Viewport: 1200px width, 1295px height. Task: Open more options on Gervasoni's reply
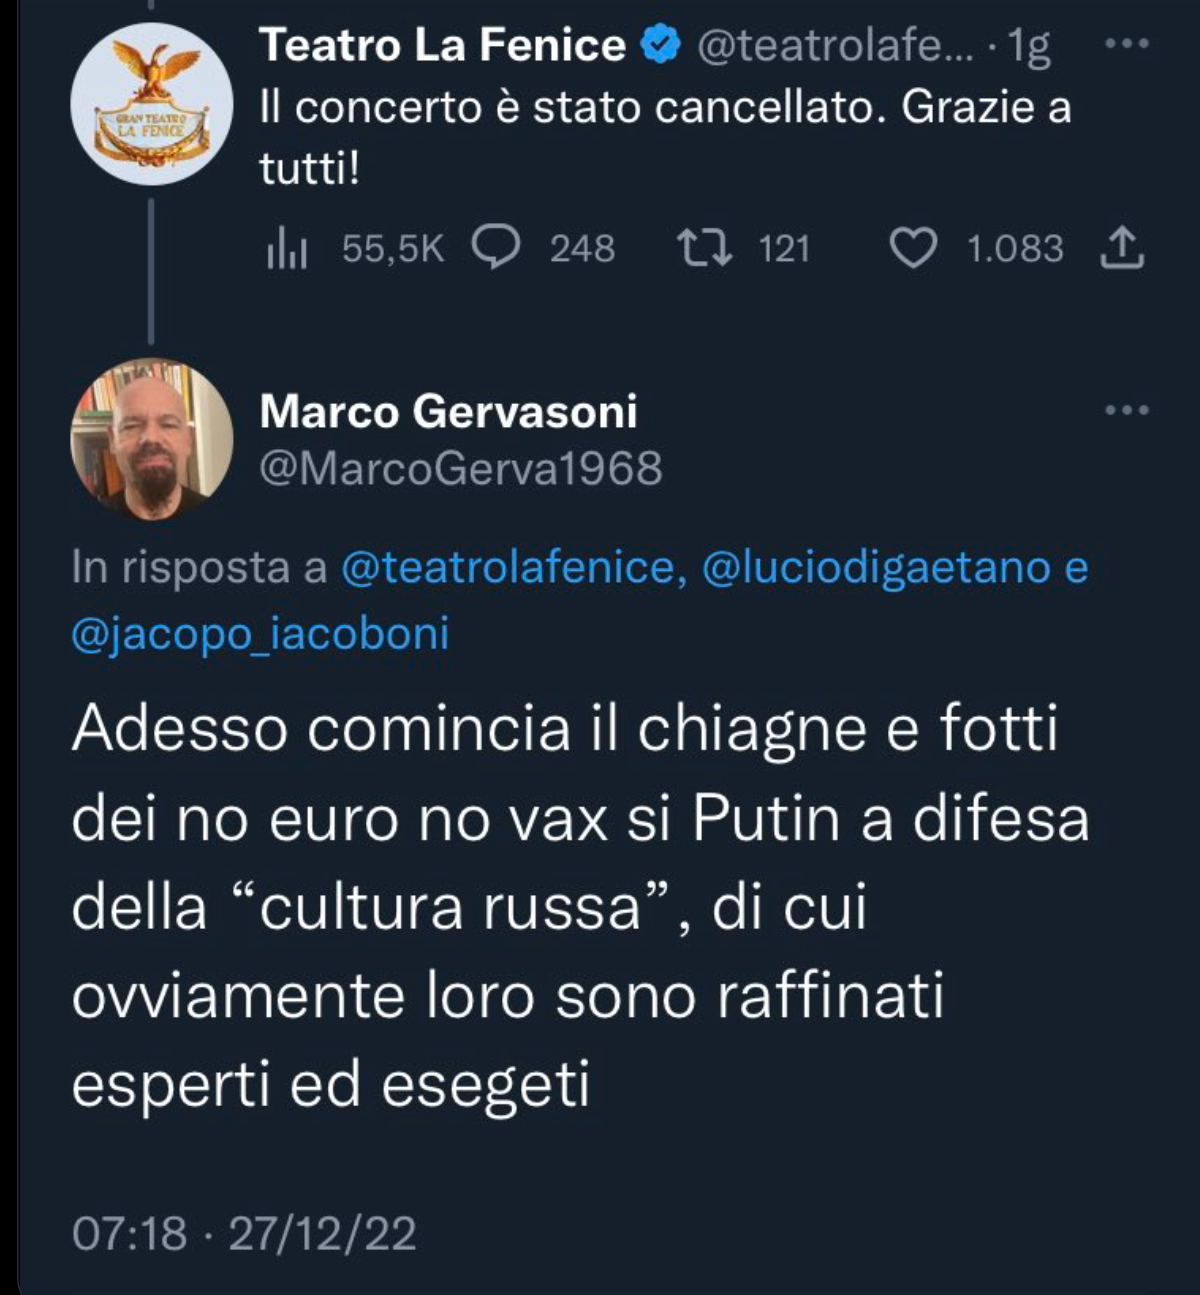click(x=1127, y=410)
